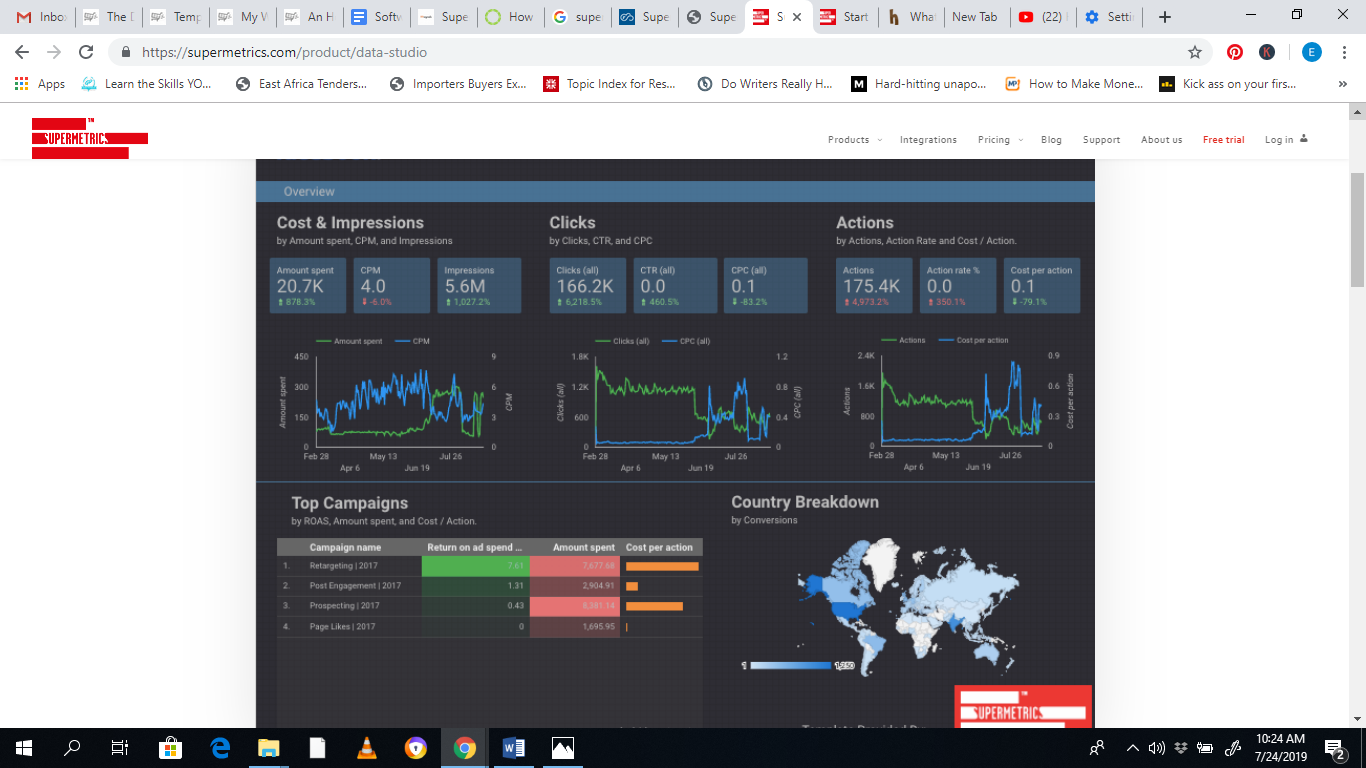This screenshot has height=768, width=1366.
Task: Click the Actions 175.4K scorecard
Action: click(874, 285)
